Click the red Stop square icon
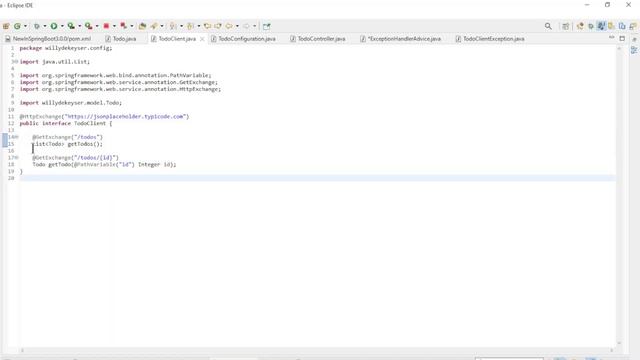The image size is (640, 360). point(106,26)
